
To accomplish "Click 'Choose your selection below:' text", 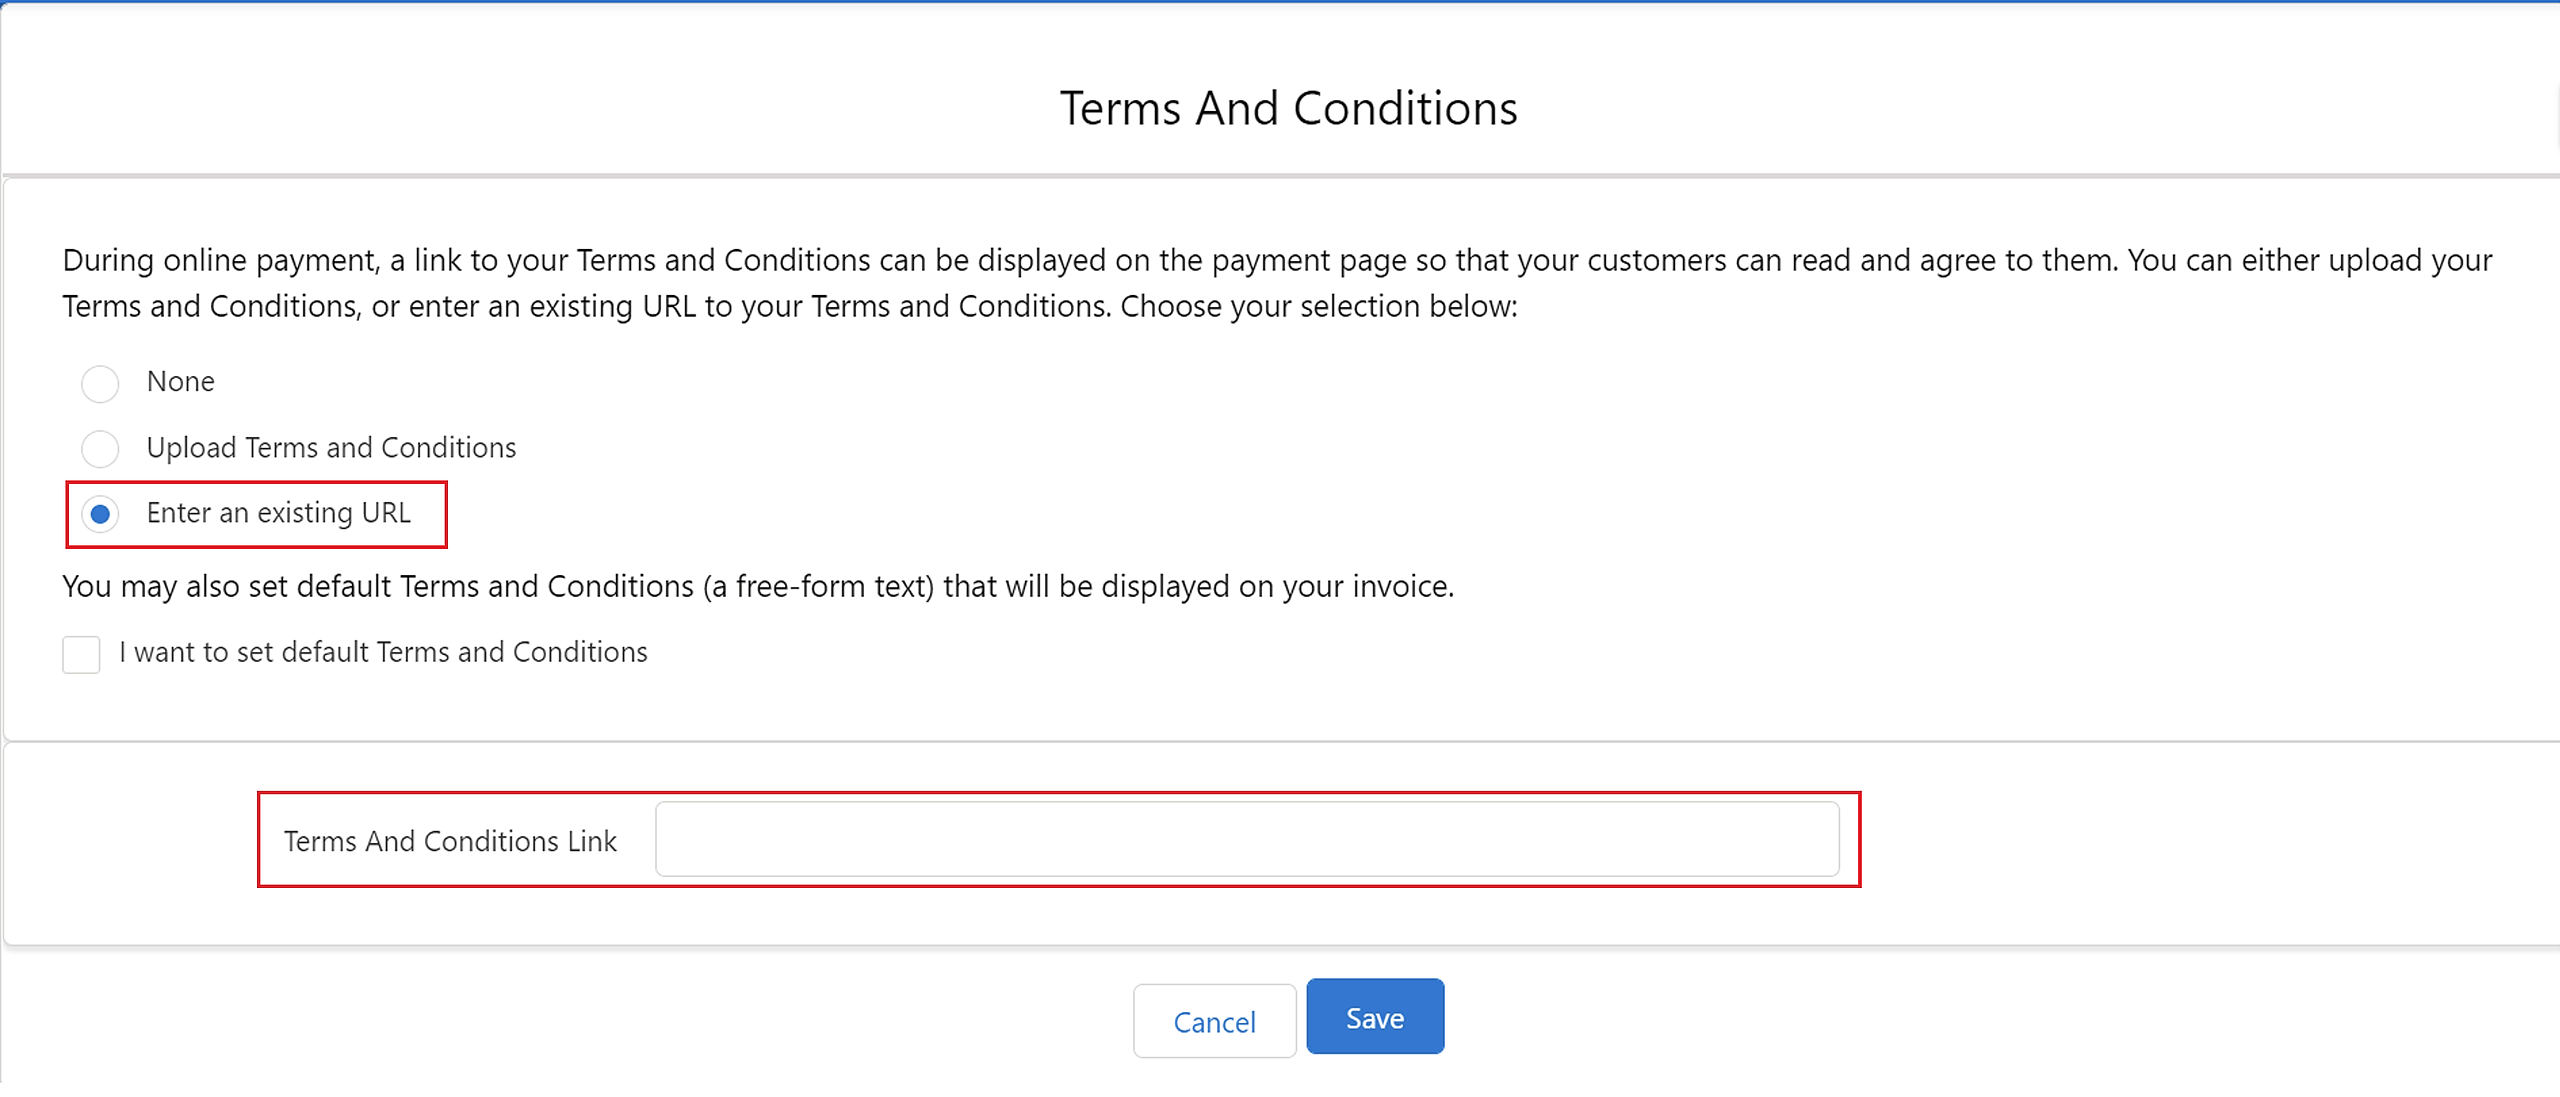I will click(1318, 307).
